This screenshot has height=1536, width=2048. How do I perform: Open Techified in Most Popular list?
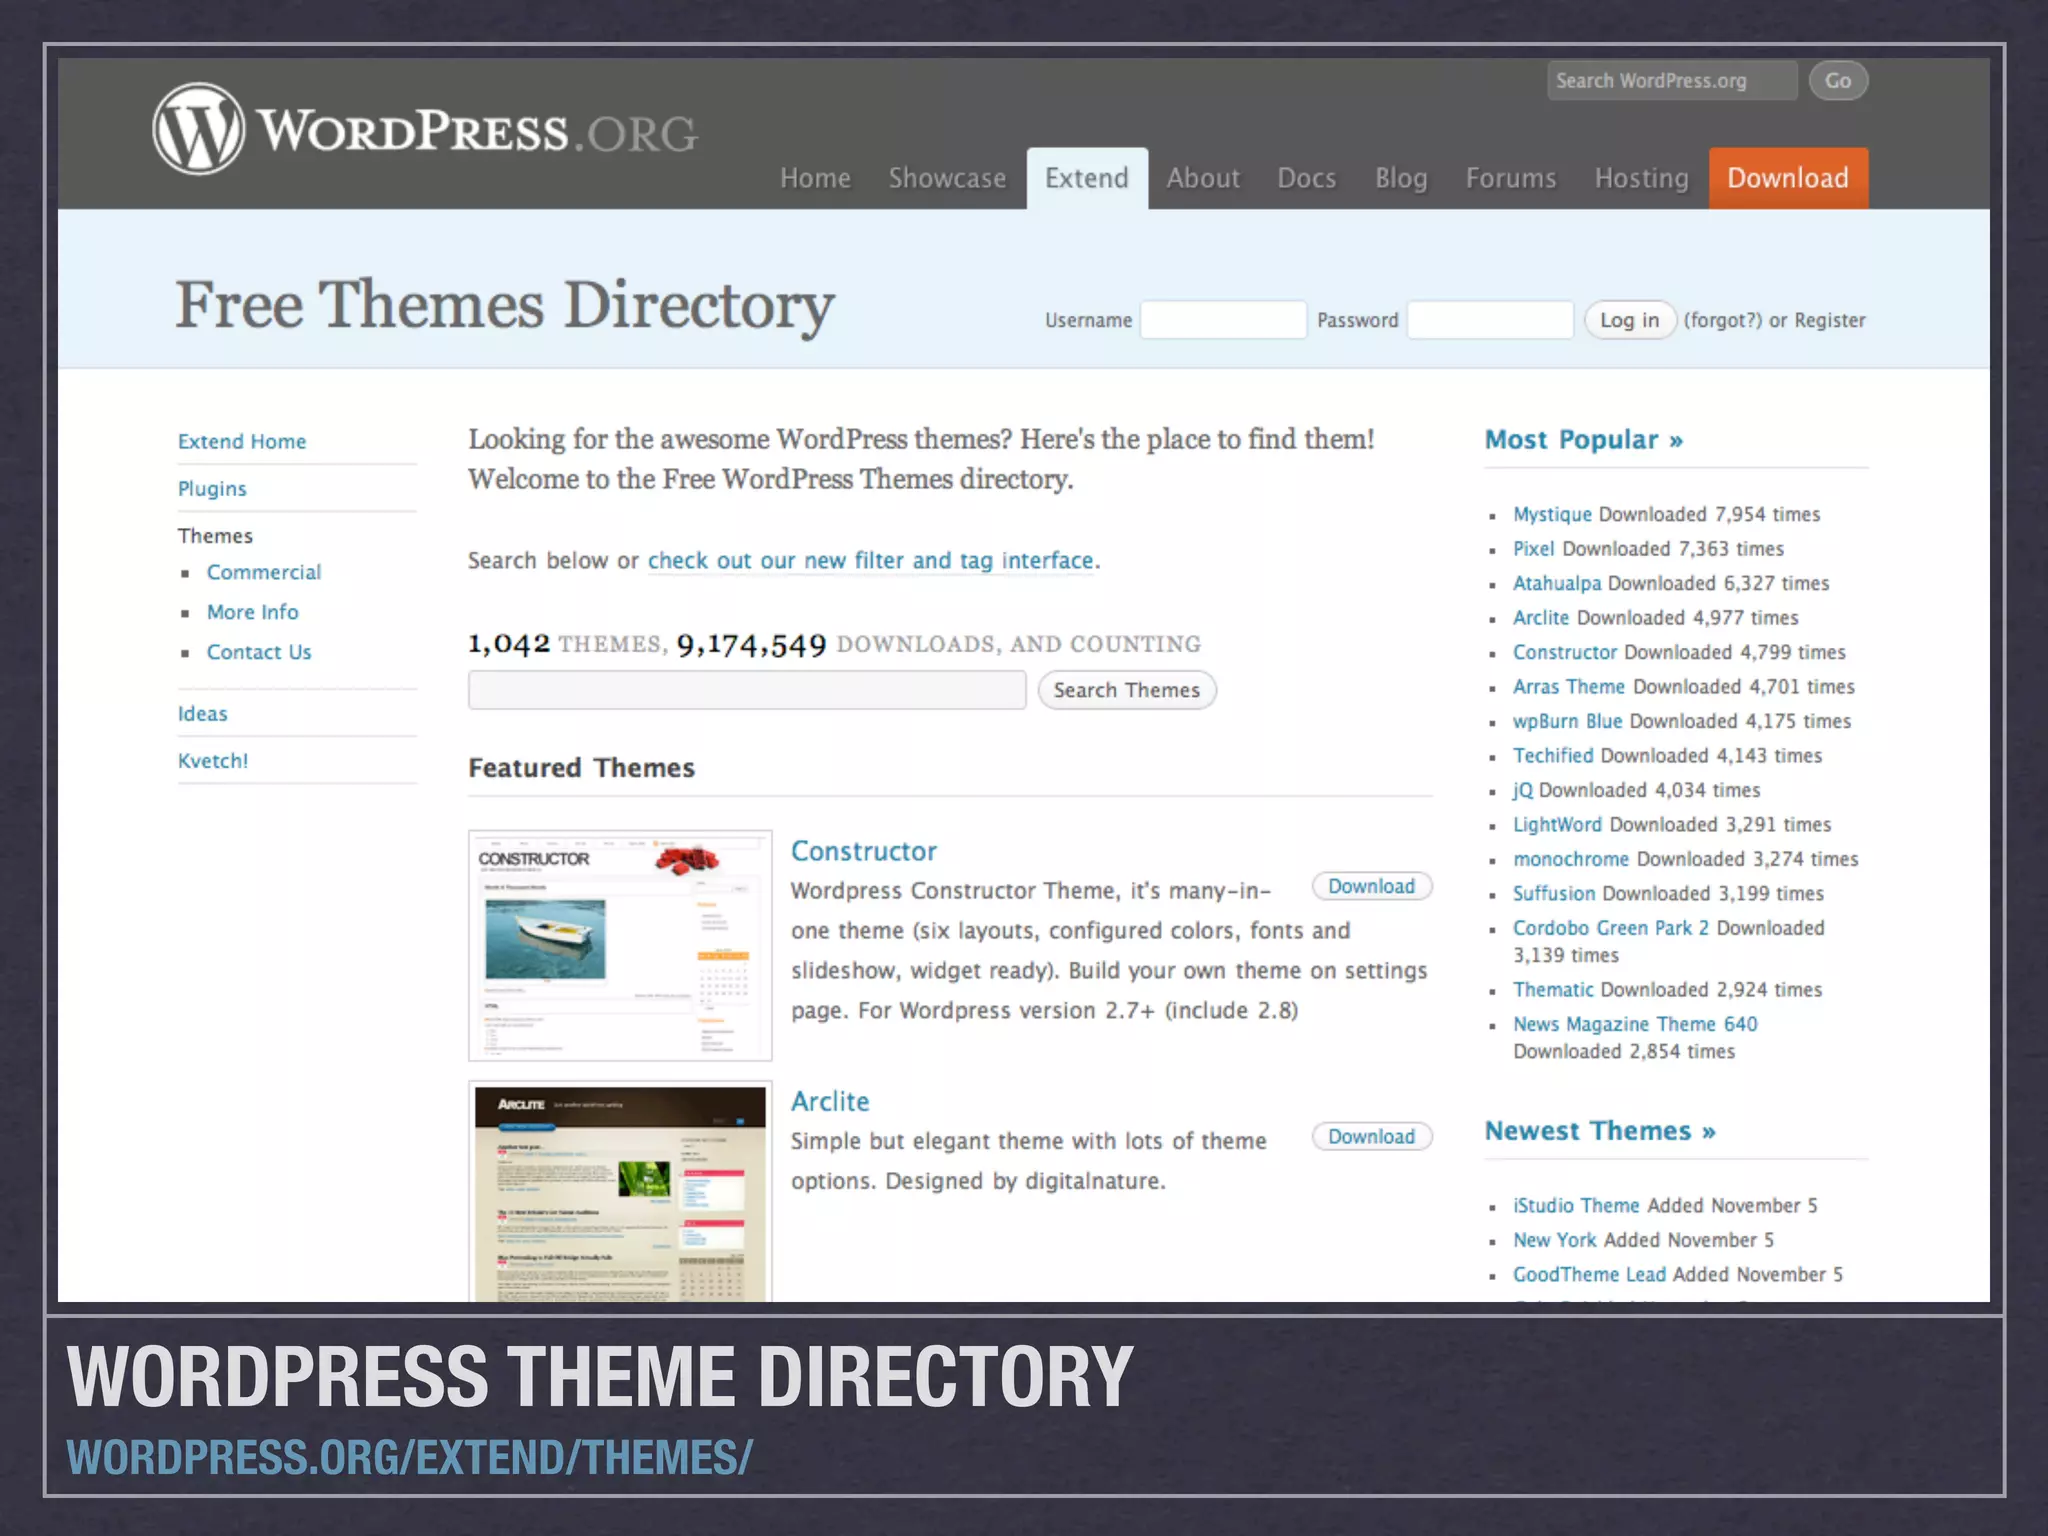click(1553, 755)
